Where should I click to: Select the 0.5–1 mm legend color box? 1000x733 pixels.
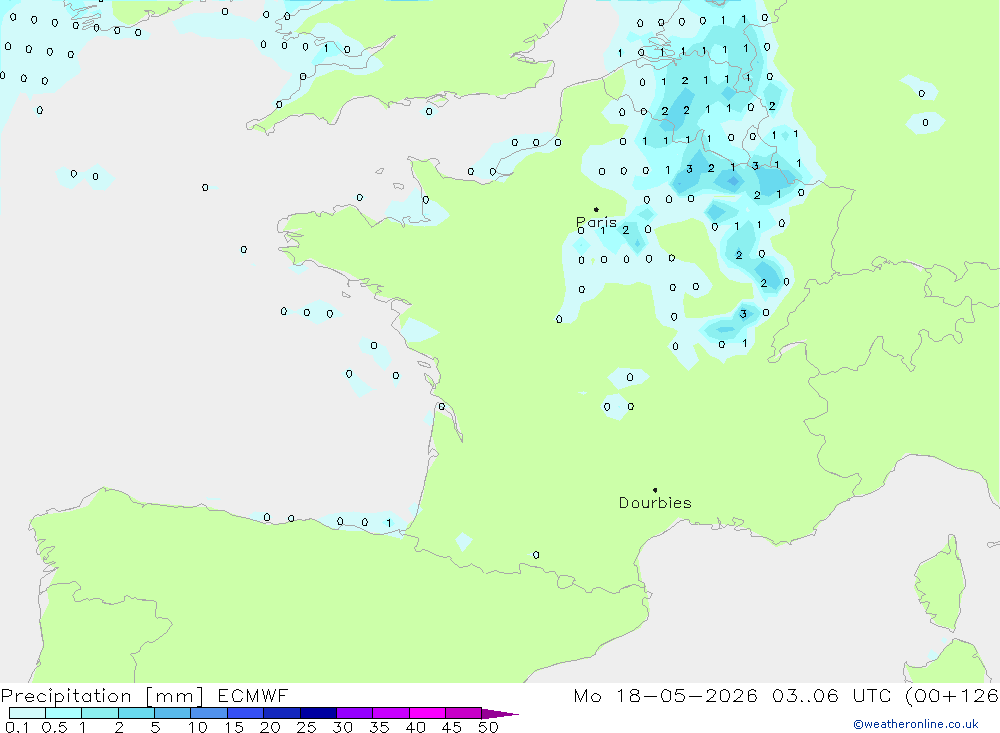pyautogui.click(x=63, y=713)
